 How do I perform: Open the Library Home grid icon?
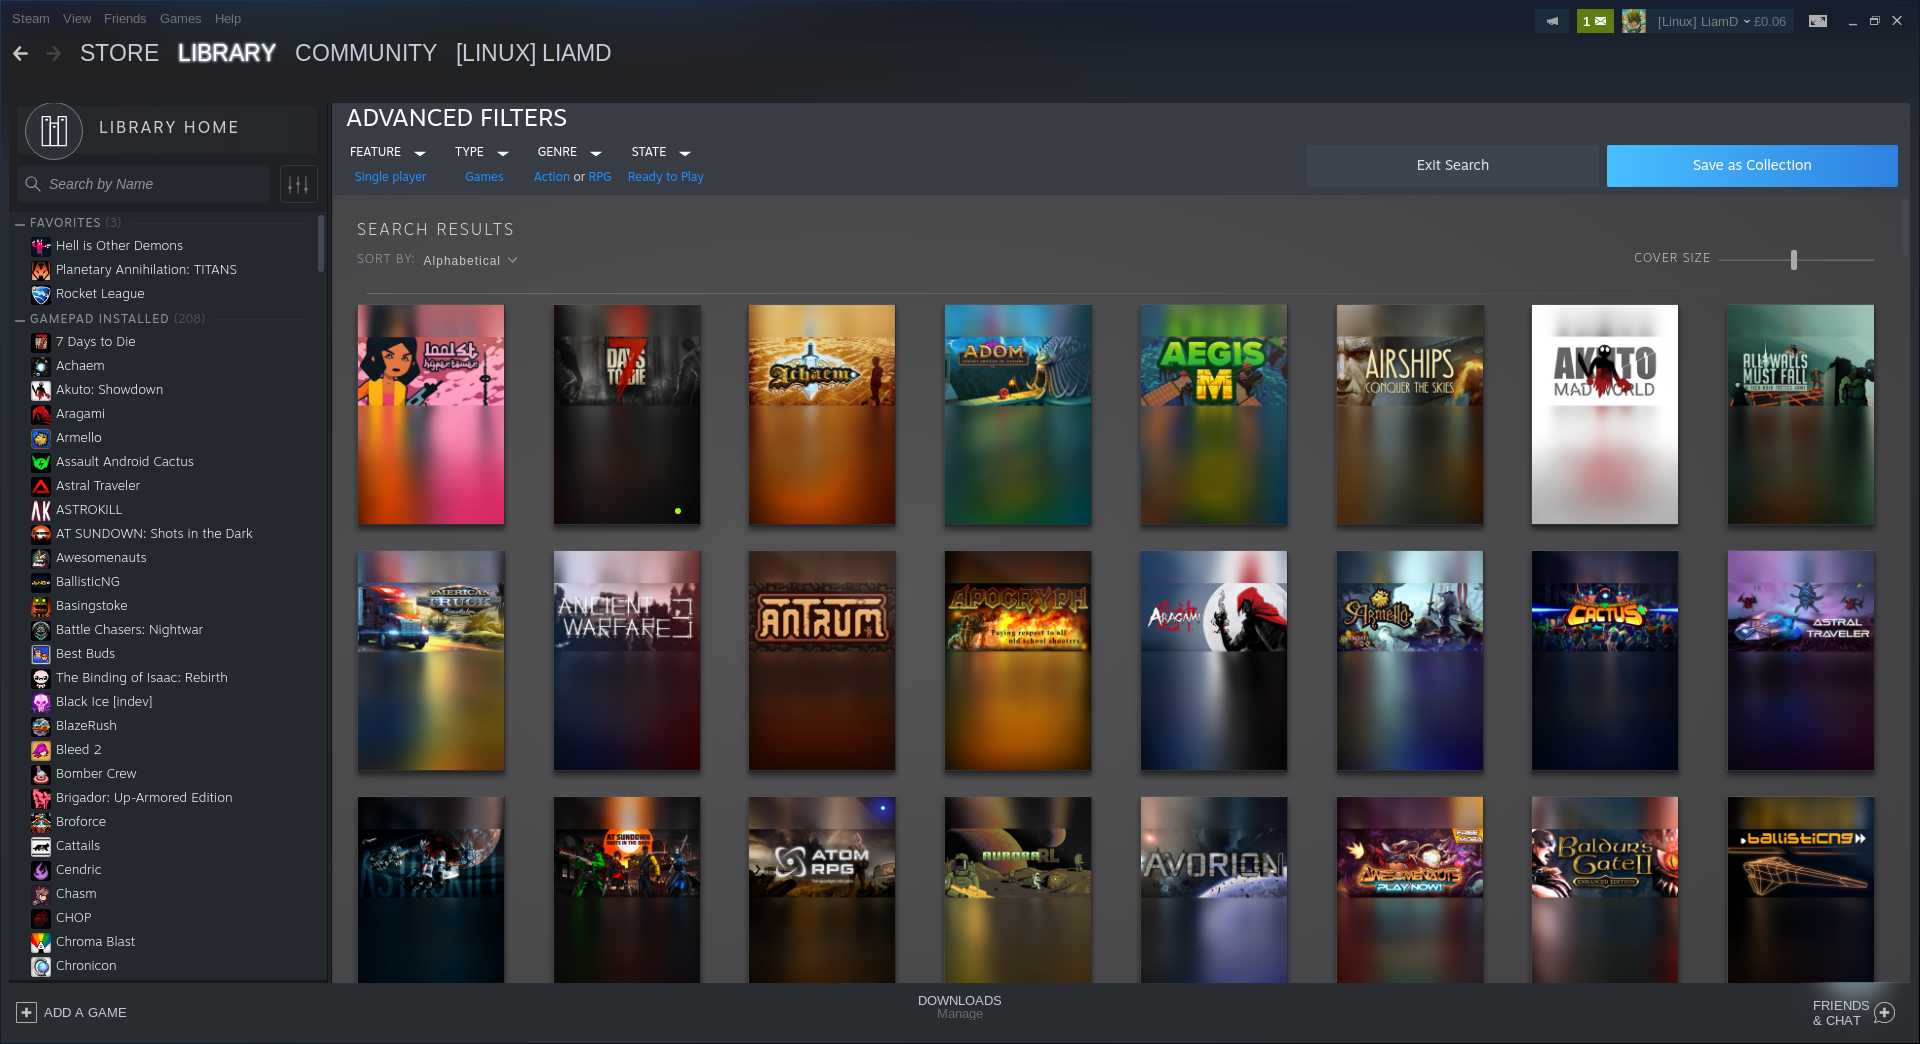[x=54, y=130]
